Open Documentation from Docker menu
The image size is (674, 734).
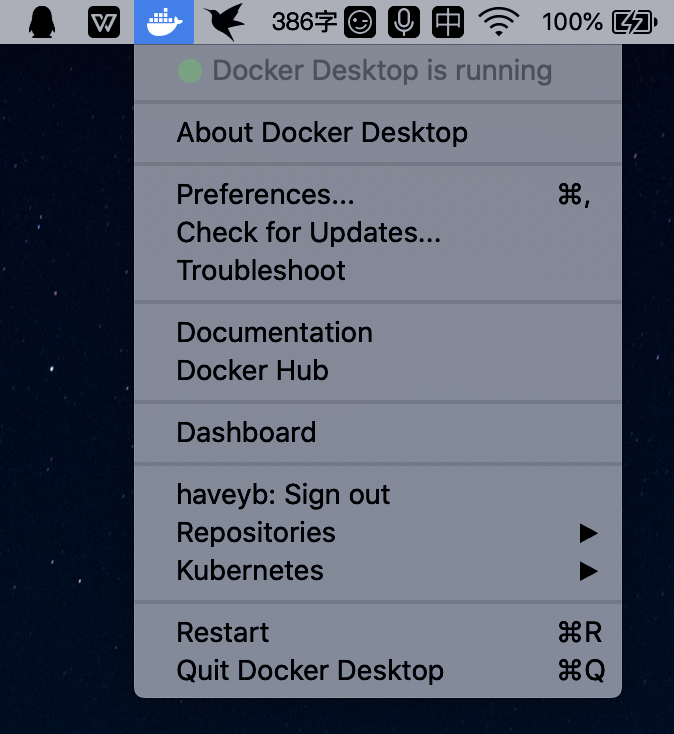click(378, 332)
